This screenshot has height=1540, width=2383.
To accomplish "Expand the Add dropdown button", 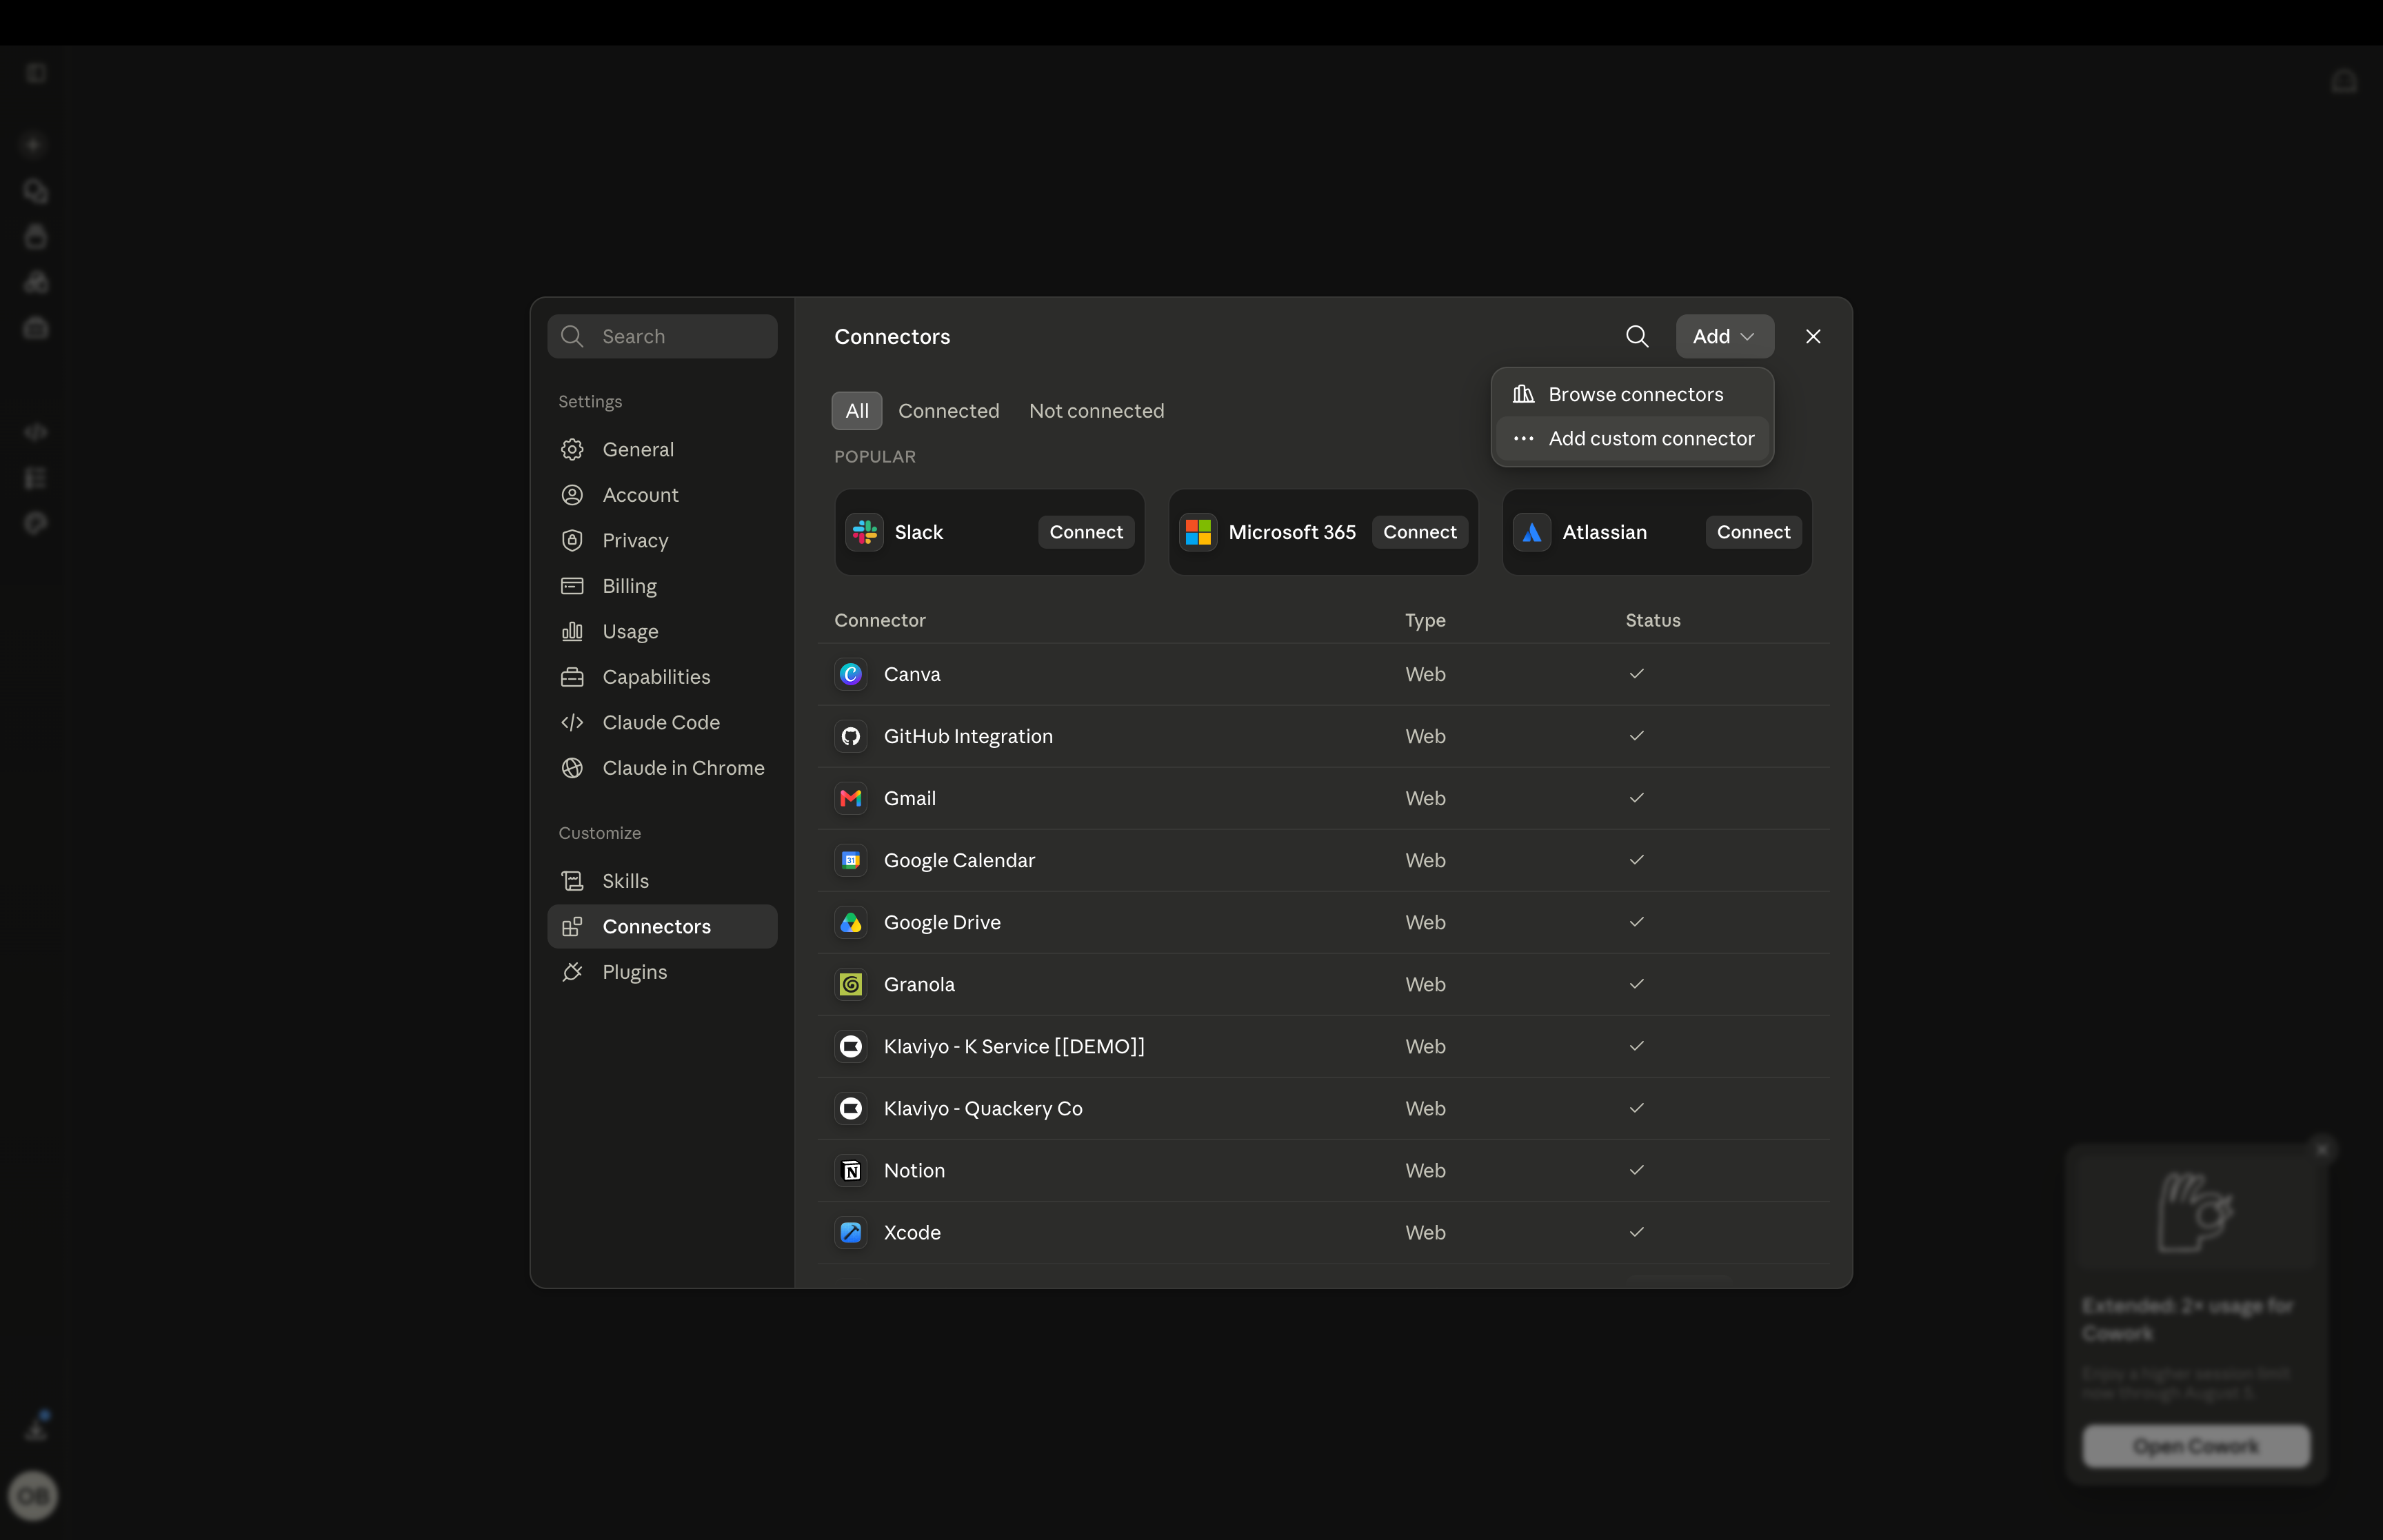I will pyautogui.click(x=1725, y=337).
